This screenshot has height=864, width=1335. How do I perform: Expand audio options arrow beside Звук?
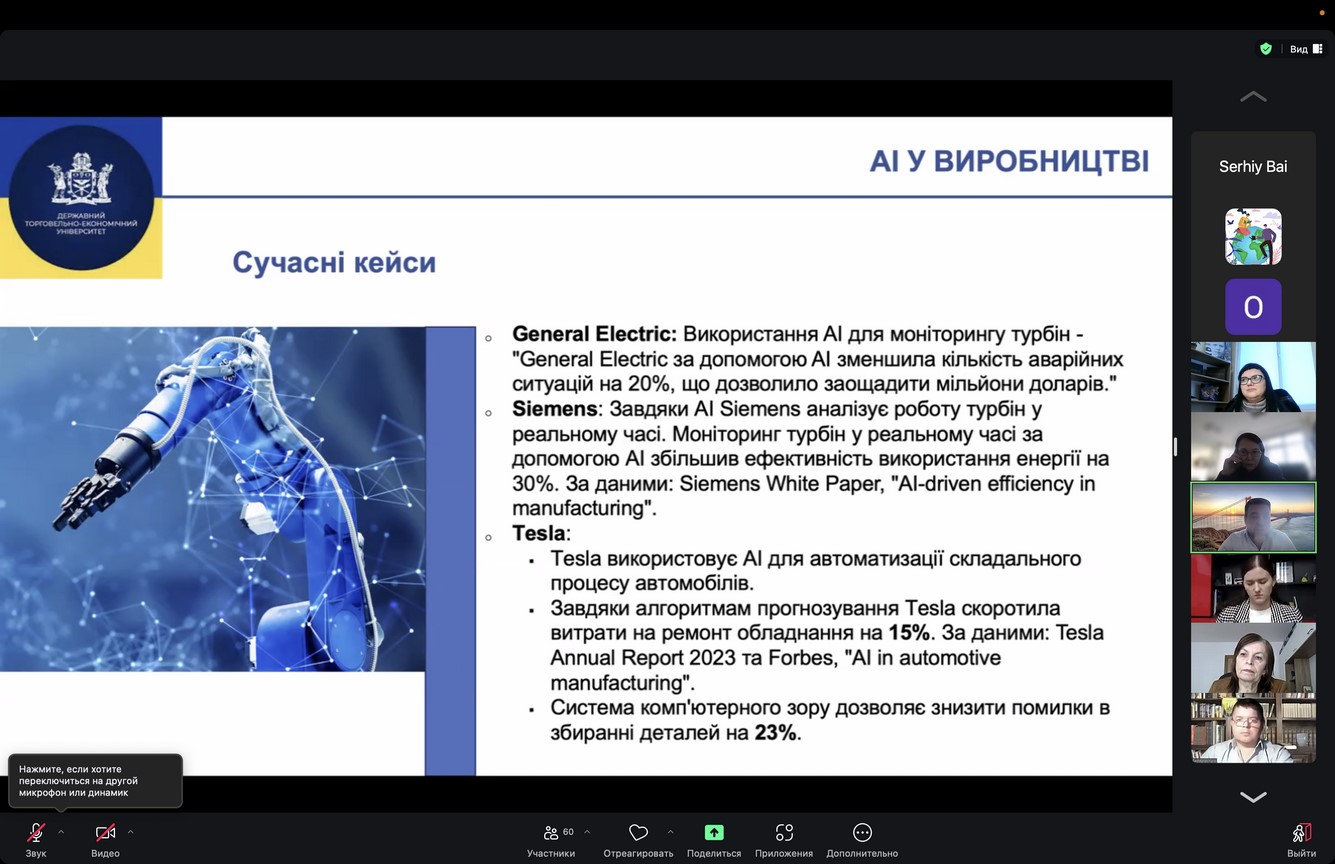[x=61, y=832]
